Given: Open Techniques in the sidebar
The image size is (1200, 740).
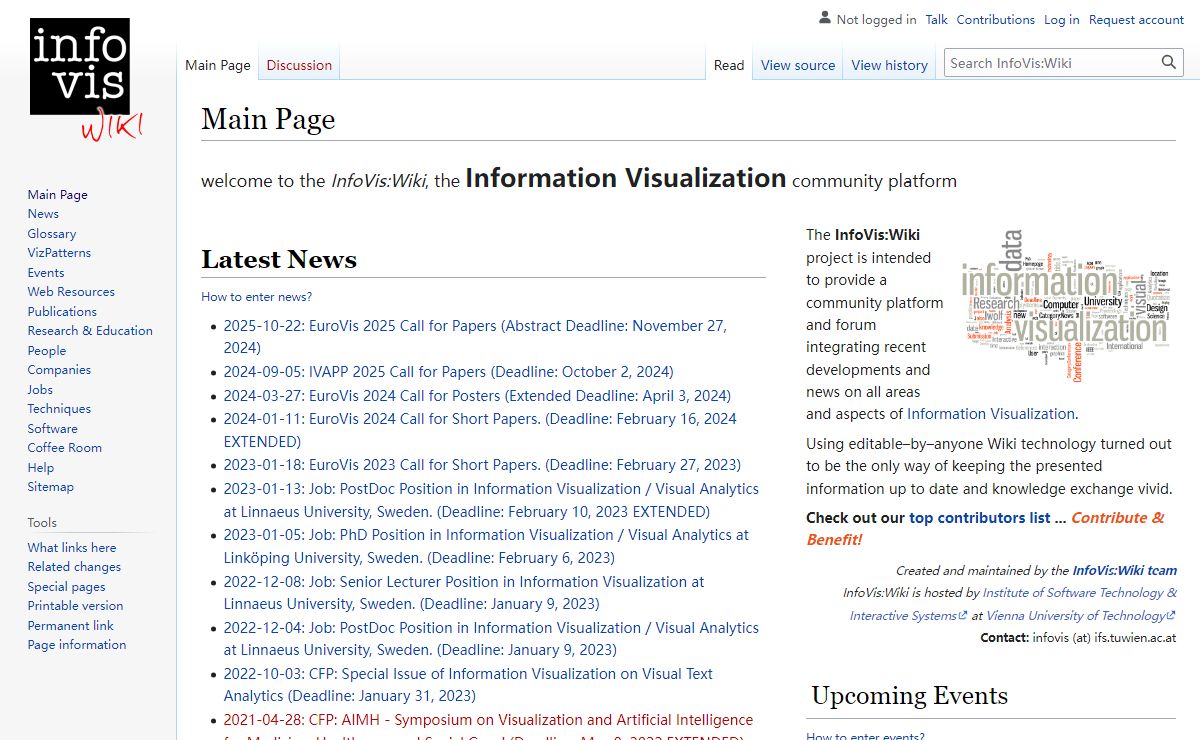Looking at the screenshot, I should click(x=59, y=409).
